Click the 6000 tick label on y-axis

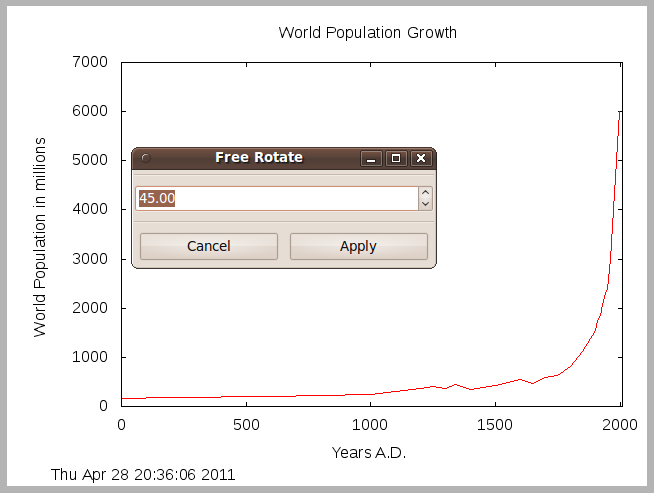click(91, 111)
